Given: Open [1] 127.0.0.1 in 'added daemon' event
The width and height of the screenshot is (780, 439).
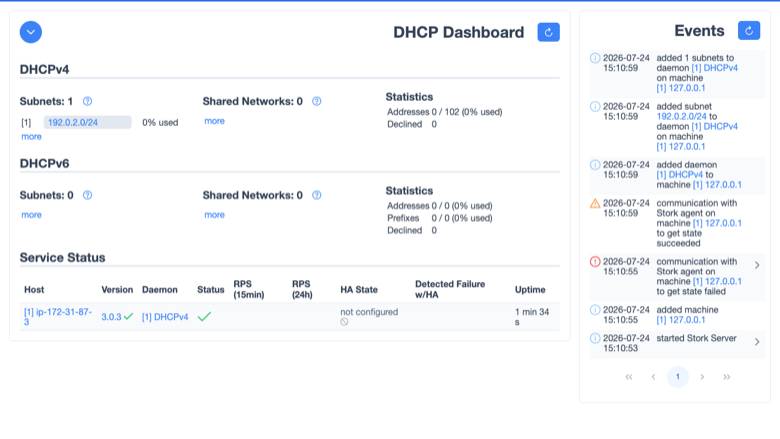Looking at the screenshot, I should [717, 184].
